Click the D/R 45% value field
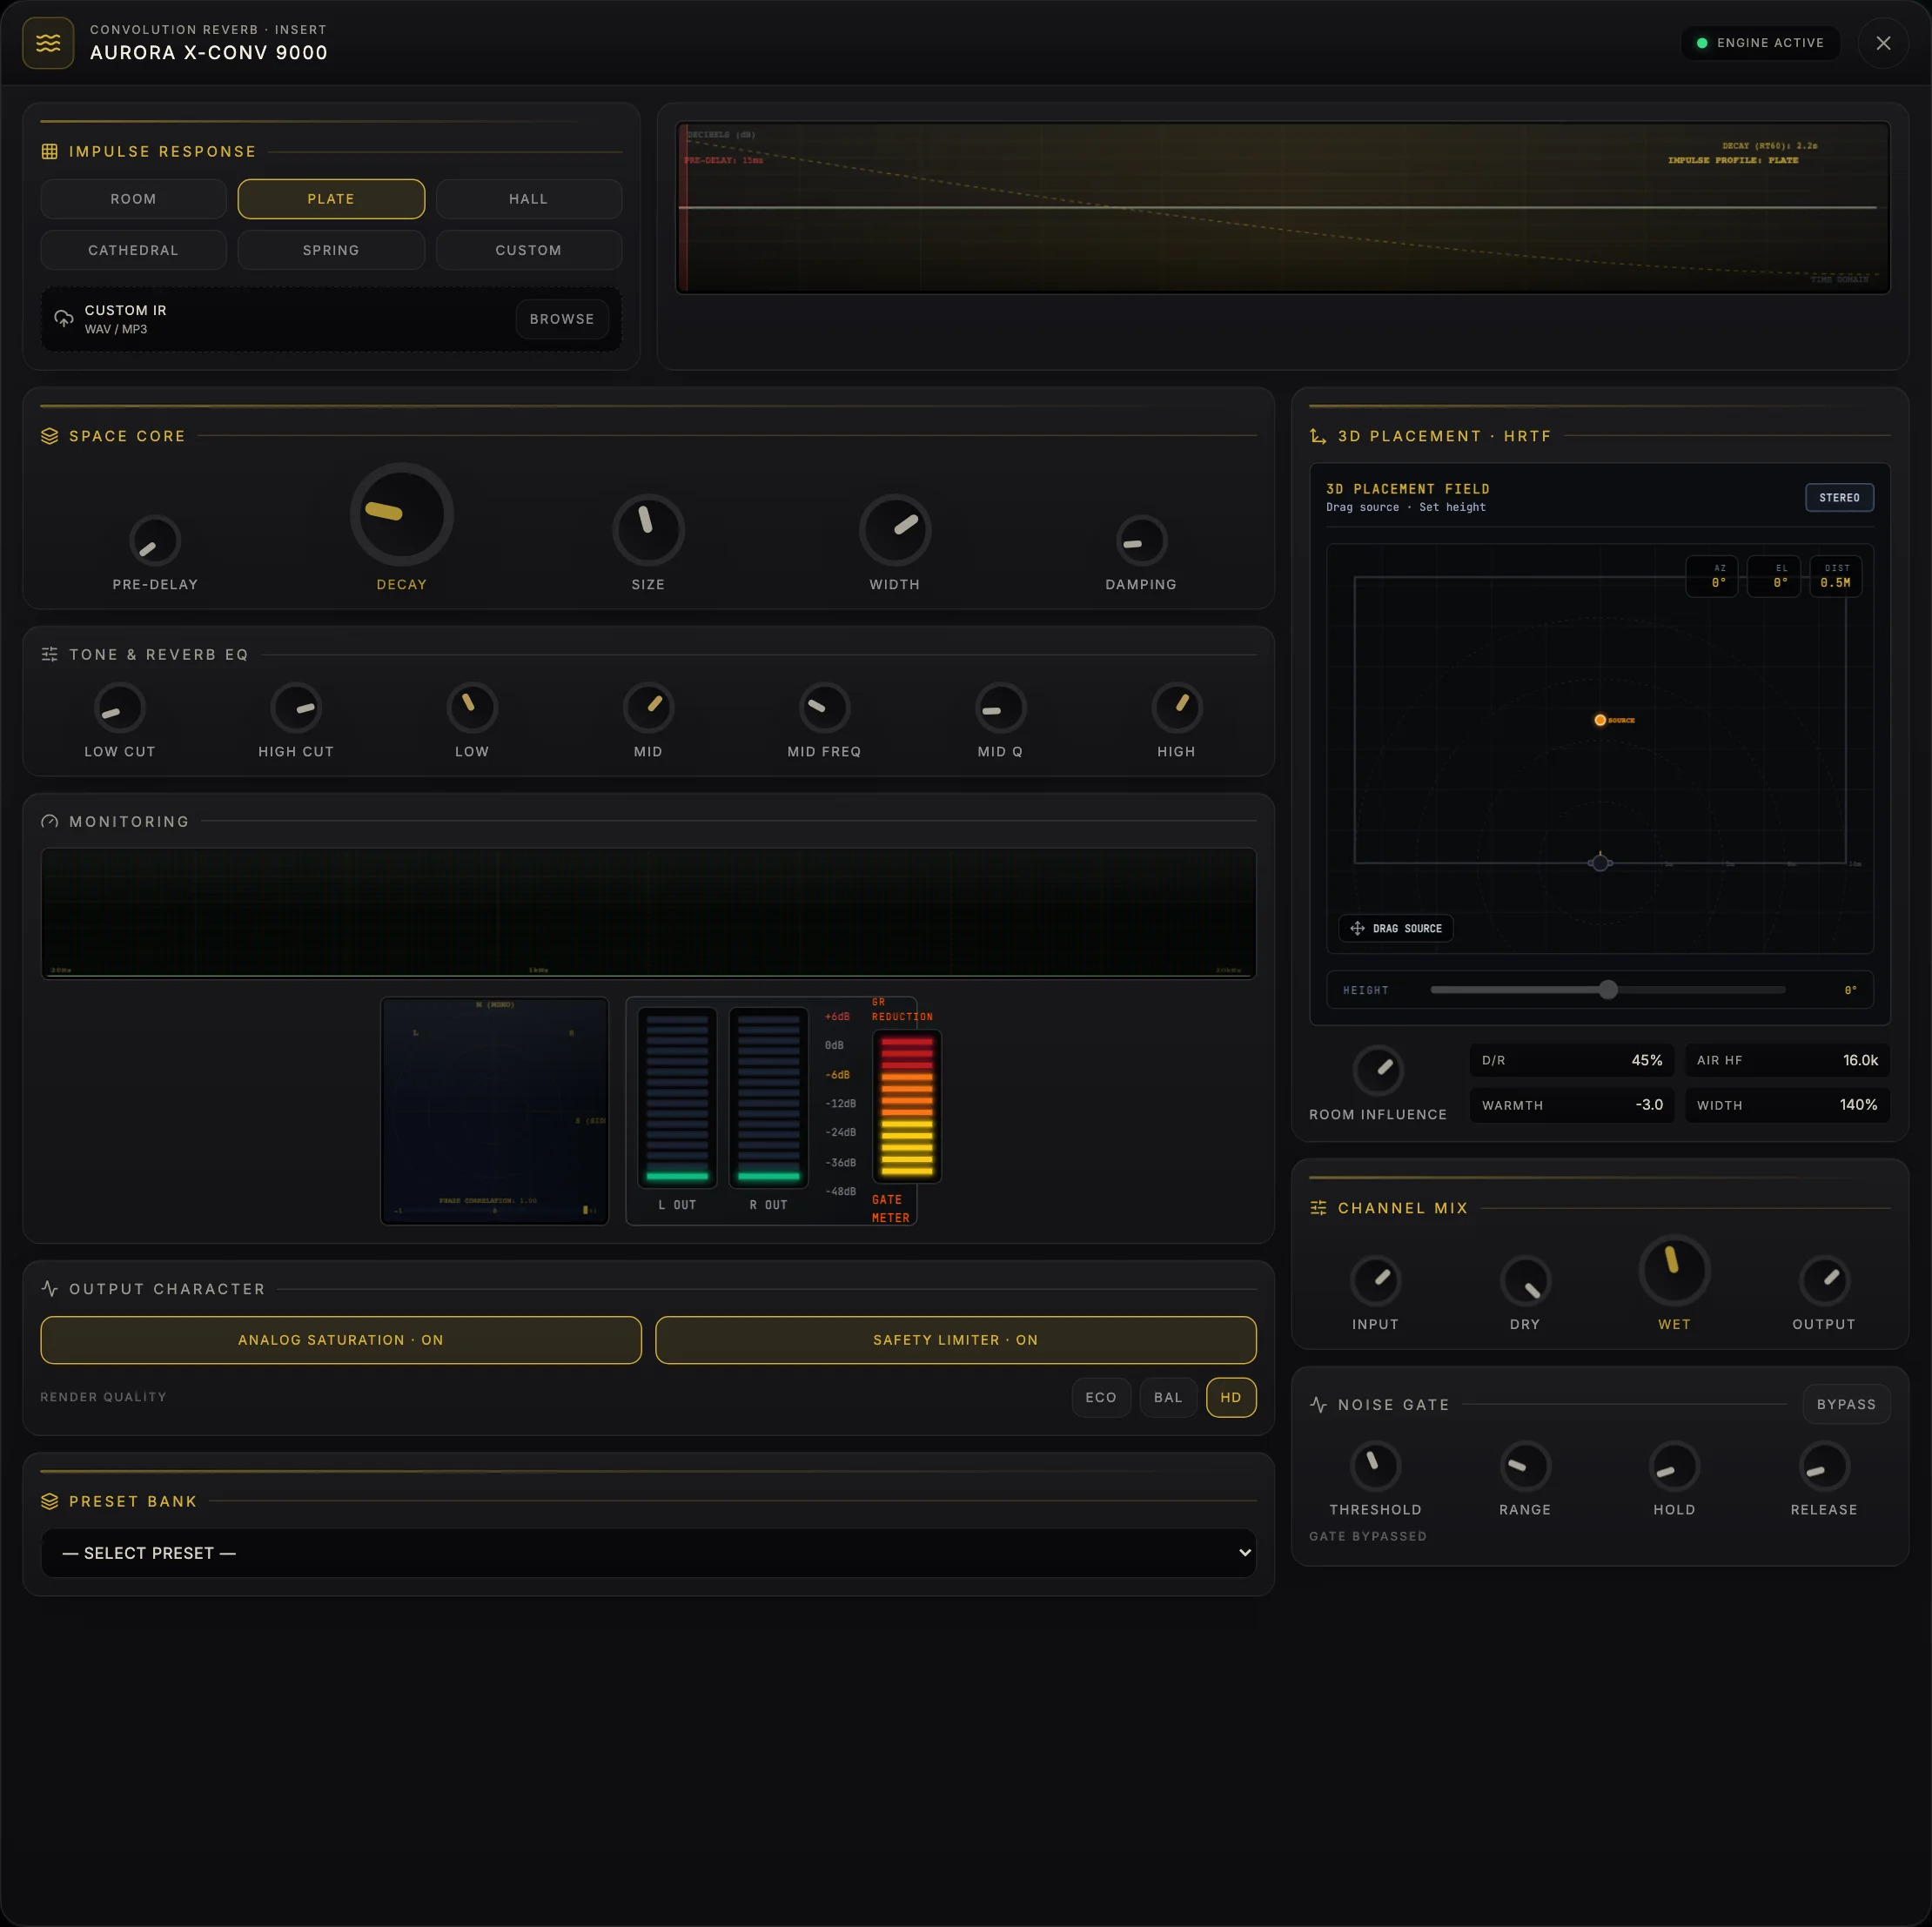The width and height of the screenshot is (1932, 1927). pos(1572,1060)
